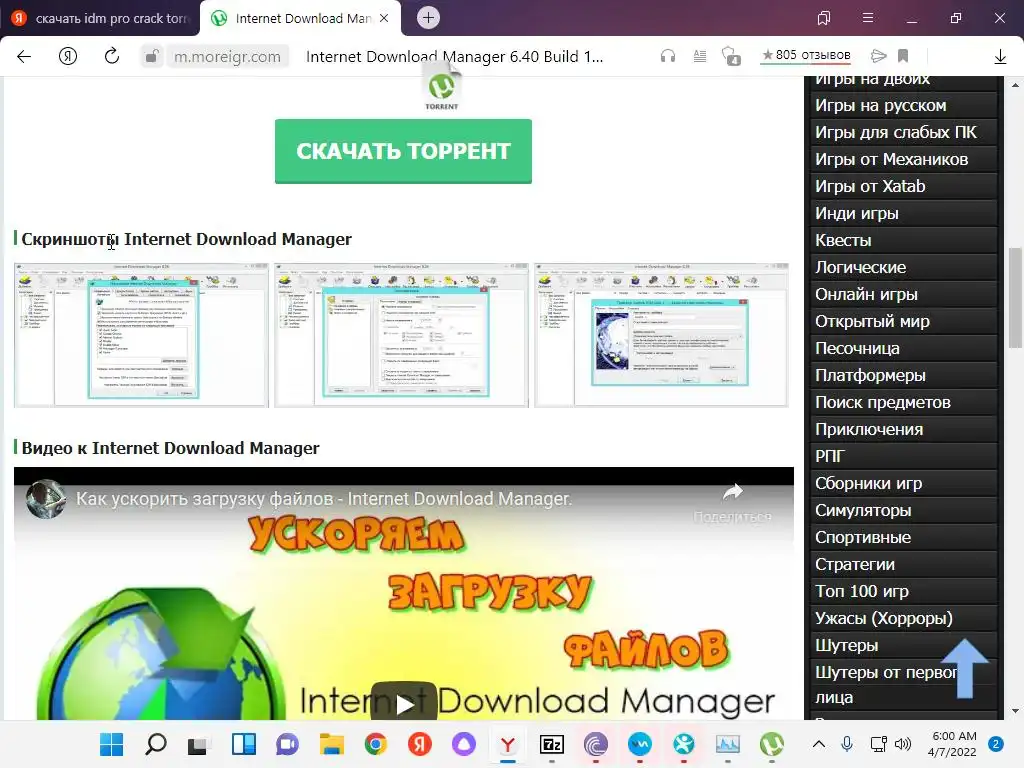Viewport: 1024px width, 768px height.
Task: Play the embedded YouTube video
Action: coord(404,703)
